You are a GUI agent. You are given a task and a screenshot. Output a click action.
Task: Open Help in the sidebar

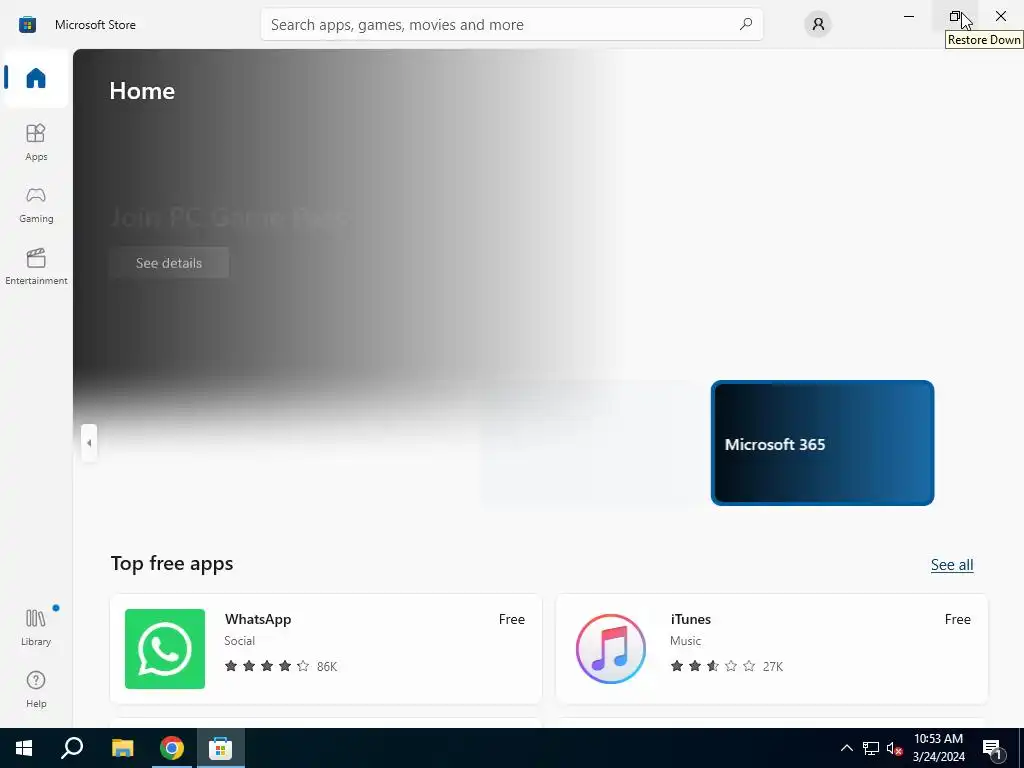click(x=36, y=689)
